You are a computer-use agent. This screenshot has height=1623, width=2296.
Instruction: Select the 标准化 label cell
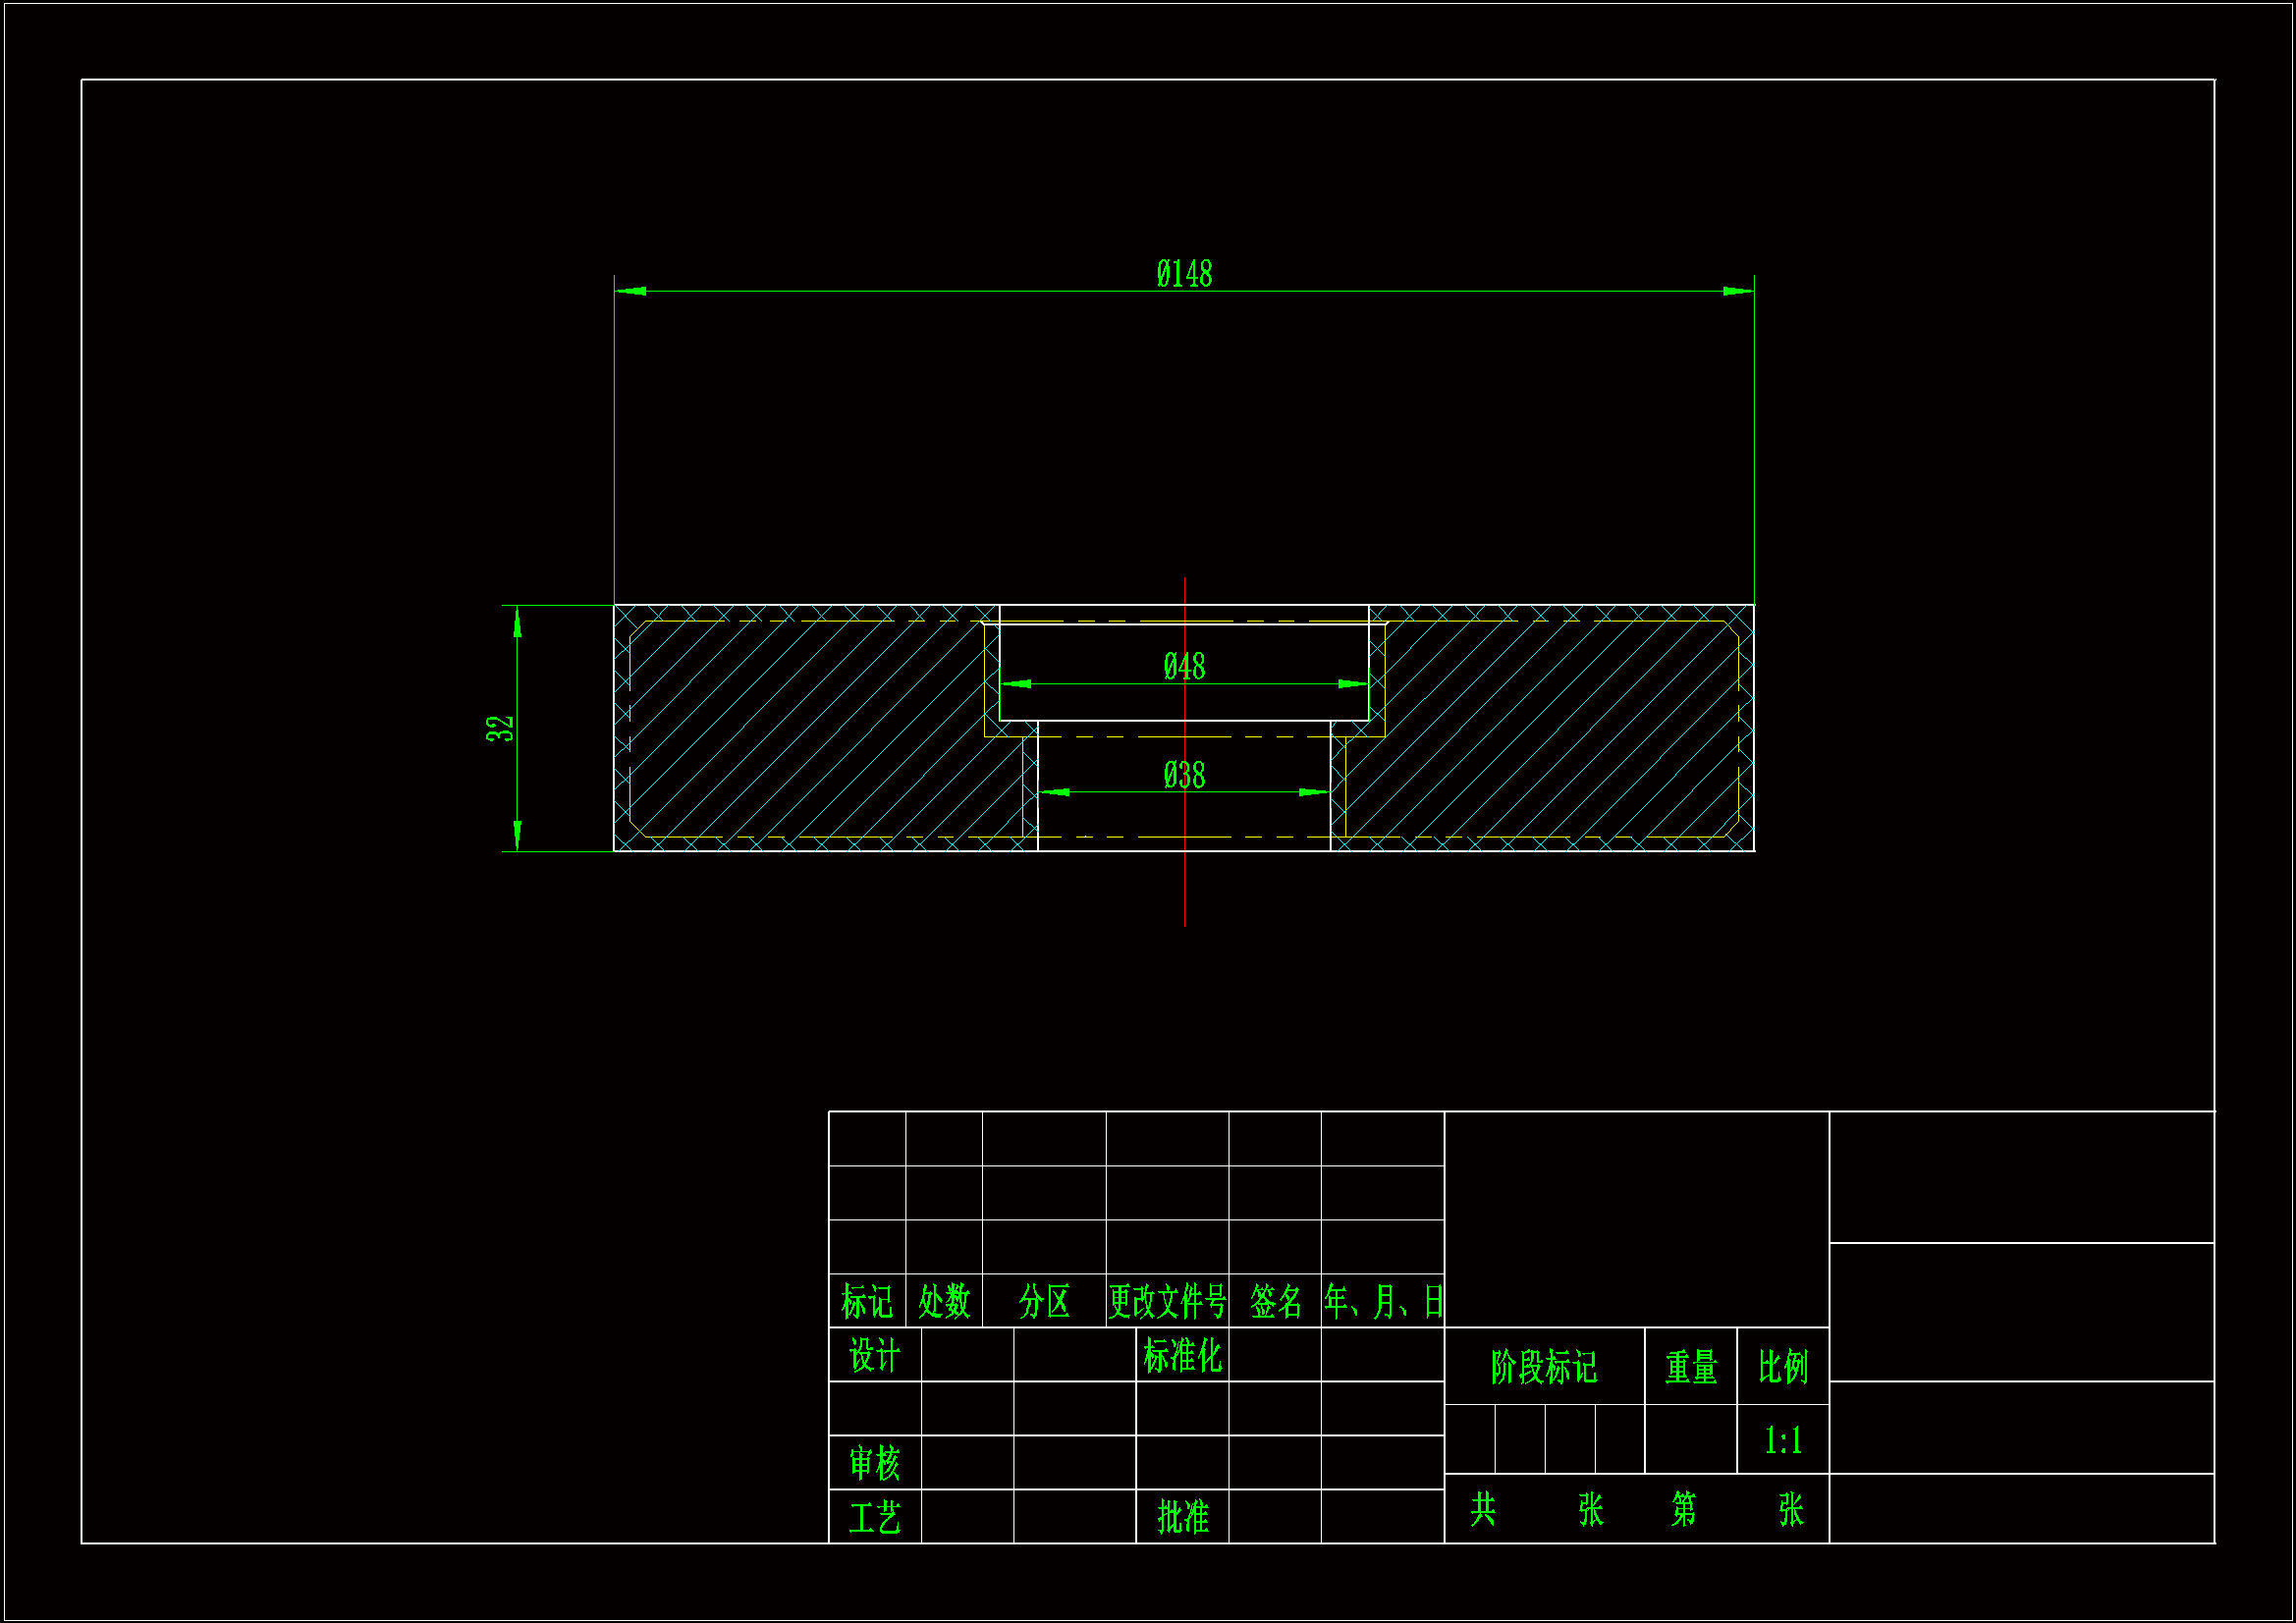point(1182,1356)
